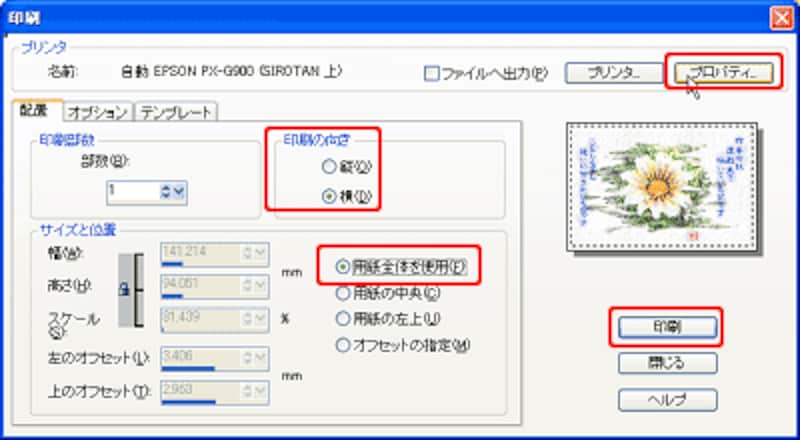Open printer プロパティ button
800x440 pixels.
coord(723,74)
